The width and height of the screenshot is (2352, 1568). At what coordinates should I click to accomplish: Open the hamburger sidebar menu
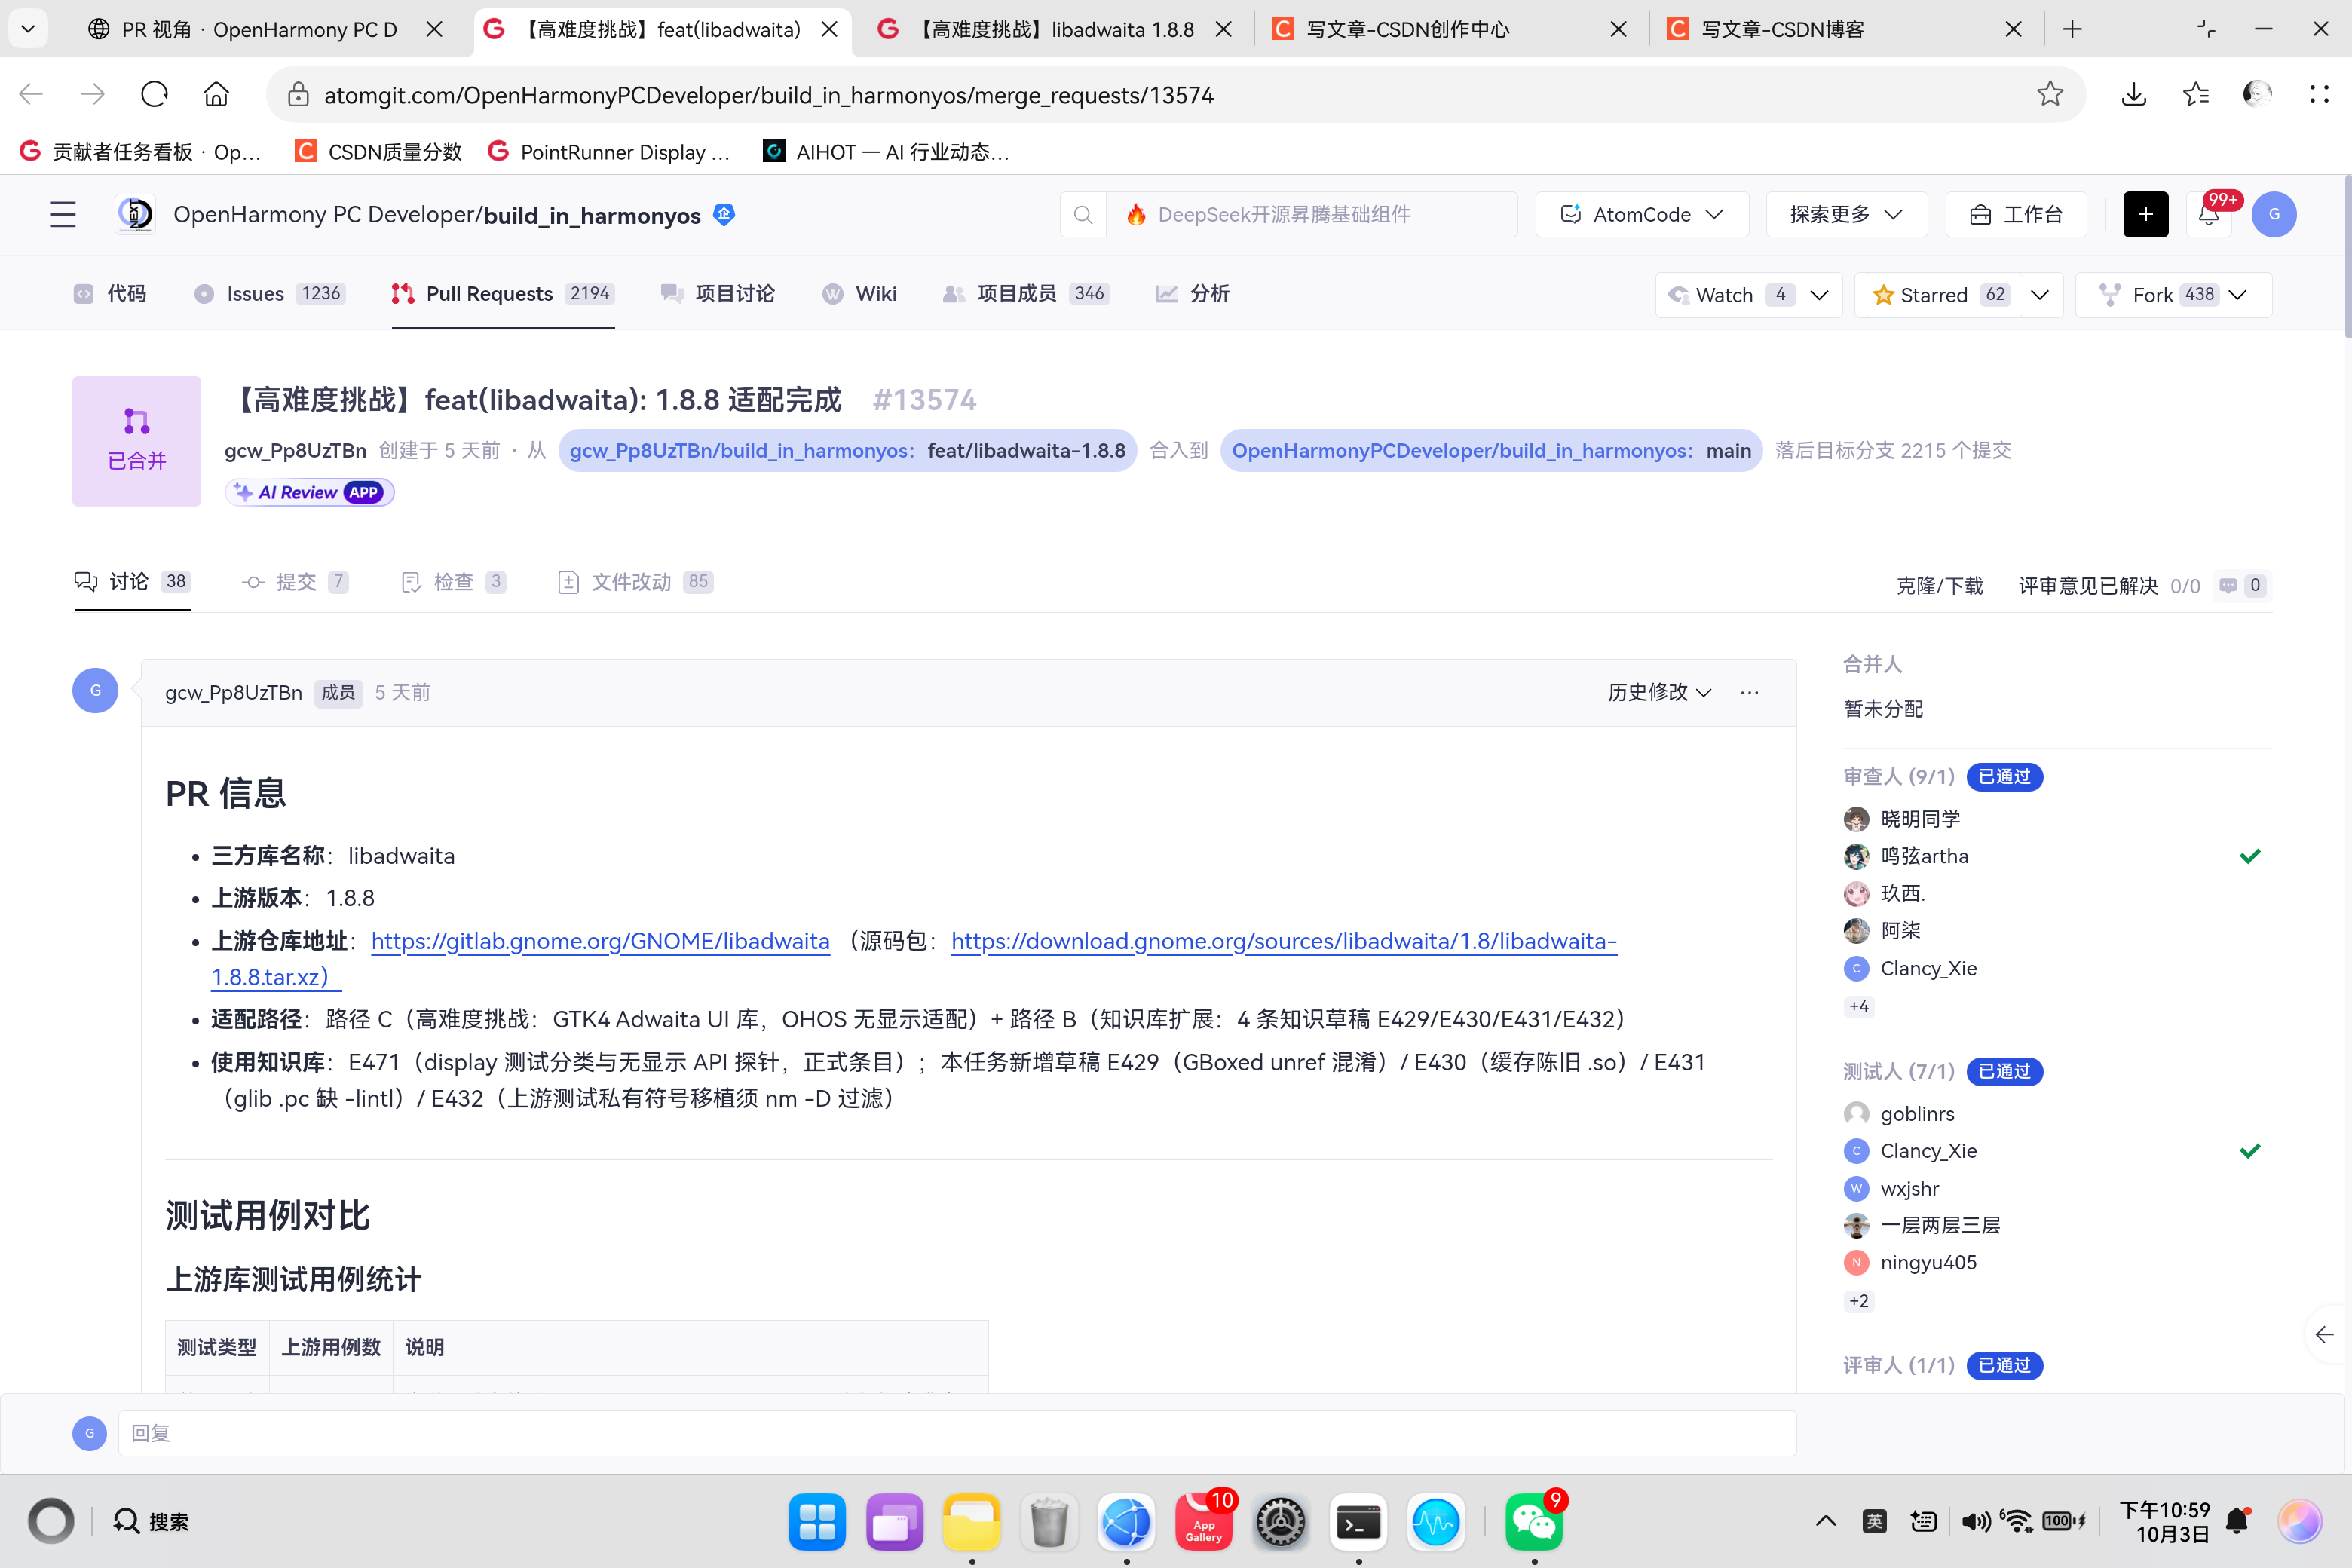[x=63, y=215]
